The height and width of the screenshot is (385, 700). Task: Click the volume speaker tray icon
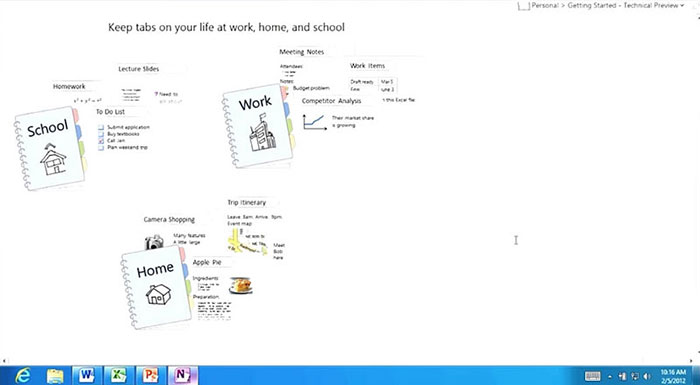(647, 377)
